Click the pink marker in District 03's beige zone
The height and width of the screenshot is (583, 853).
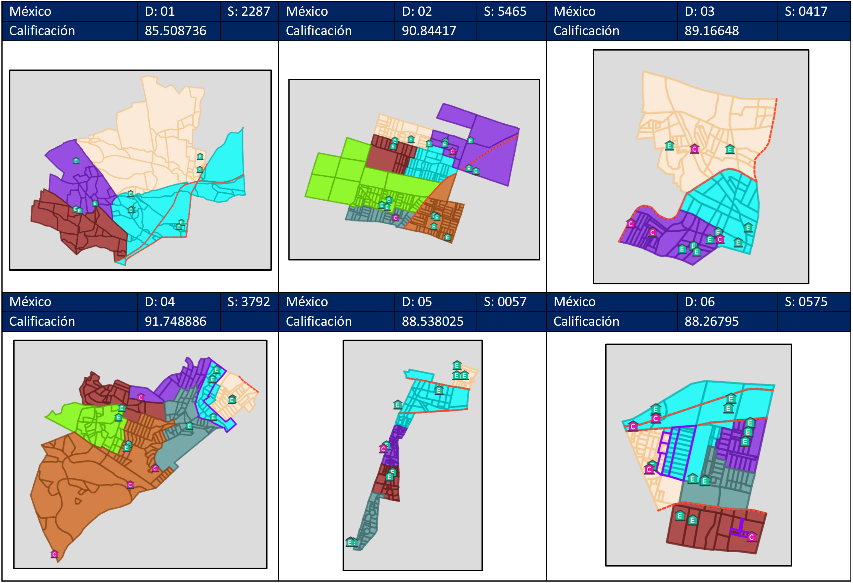[x=695, y=148]
